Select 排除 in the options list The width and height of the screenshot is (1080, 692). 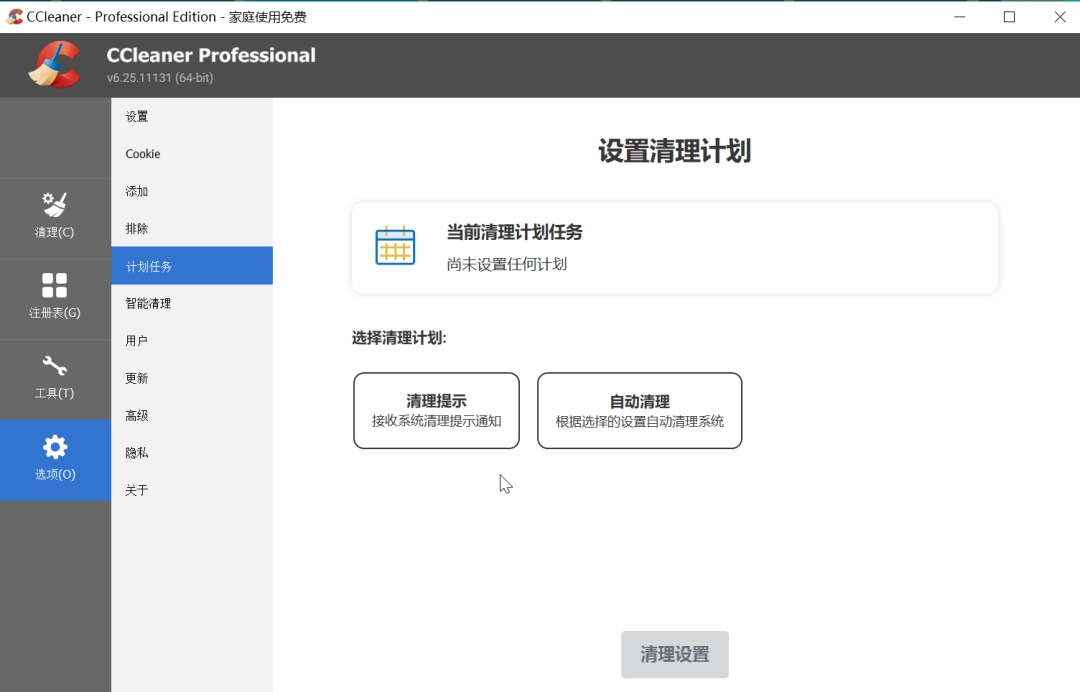pyautogui.click(x=136, y=228)
